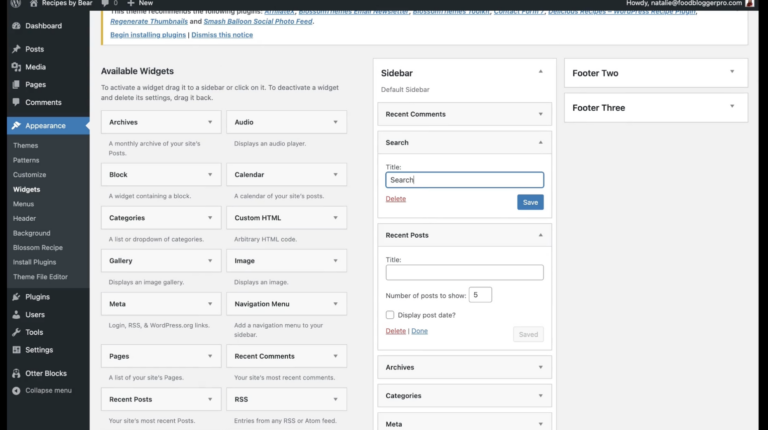The image size is (768, 430).
Task: Expand the Archives widget in Sidebar
Action: pos(541,367)
